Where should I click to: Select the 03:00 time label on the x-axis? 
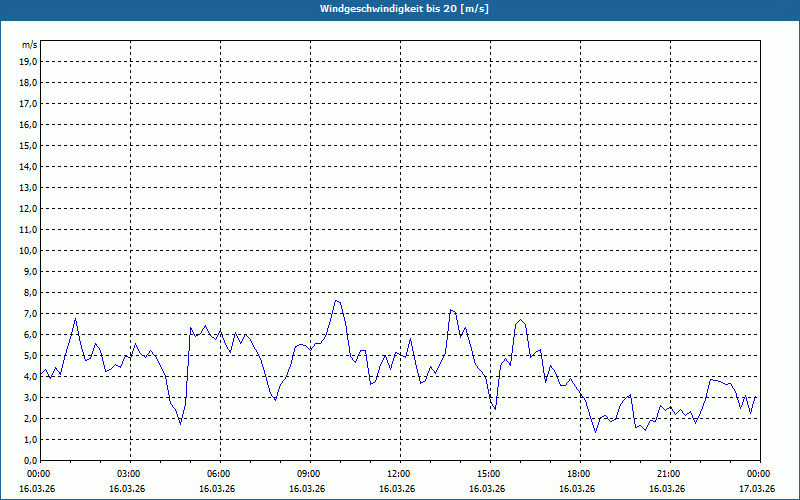[x=129, y=474]
